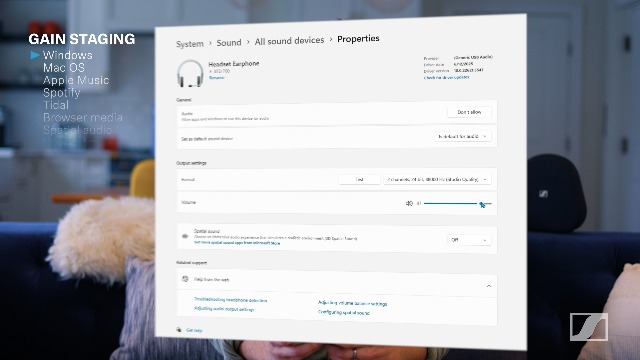Click the Test format button
The width and height of the screenshot is (640, 360).
[x=359, y=179]
